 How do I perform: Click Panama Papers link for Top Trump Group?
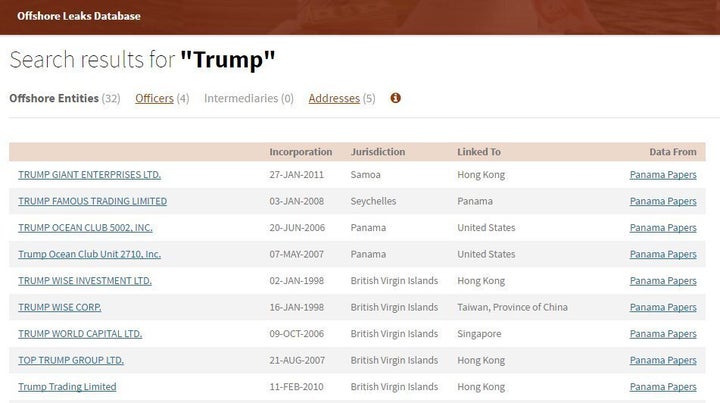click(663, 360)
